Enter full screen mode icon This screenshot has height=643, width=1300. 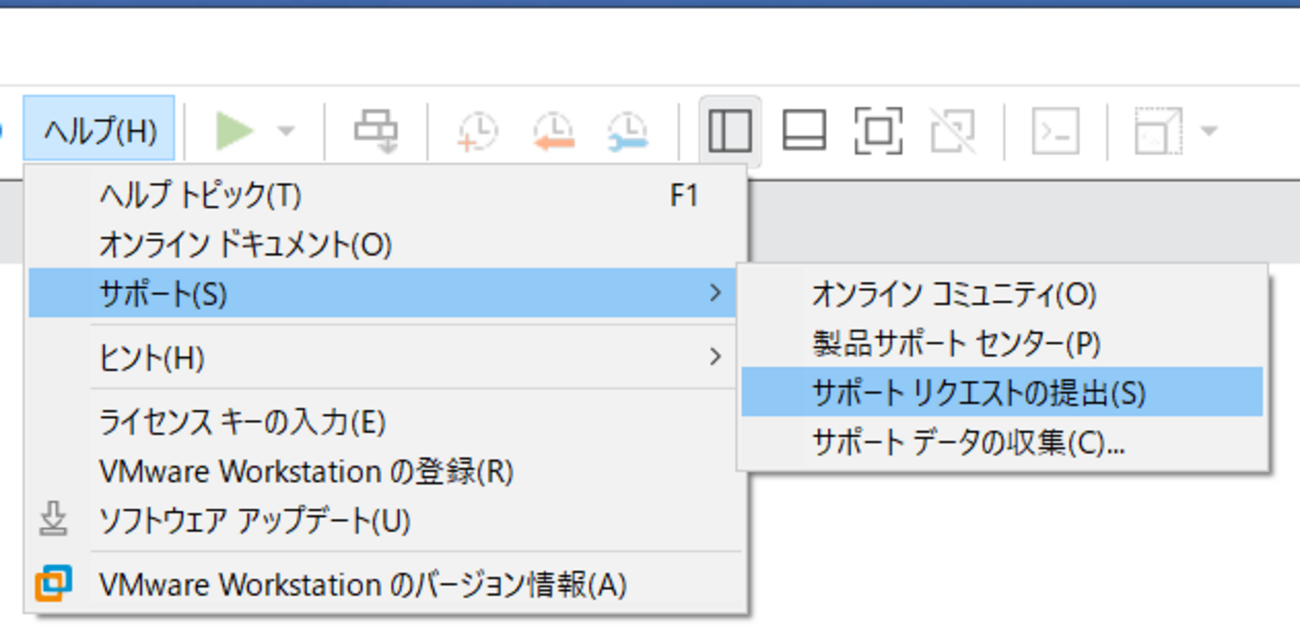[878, 131]
